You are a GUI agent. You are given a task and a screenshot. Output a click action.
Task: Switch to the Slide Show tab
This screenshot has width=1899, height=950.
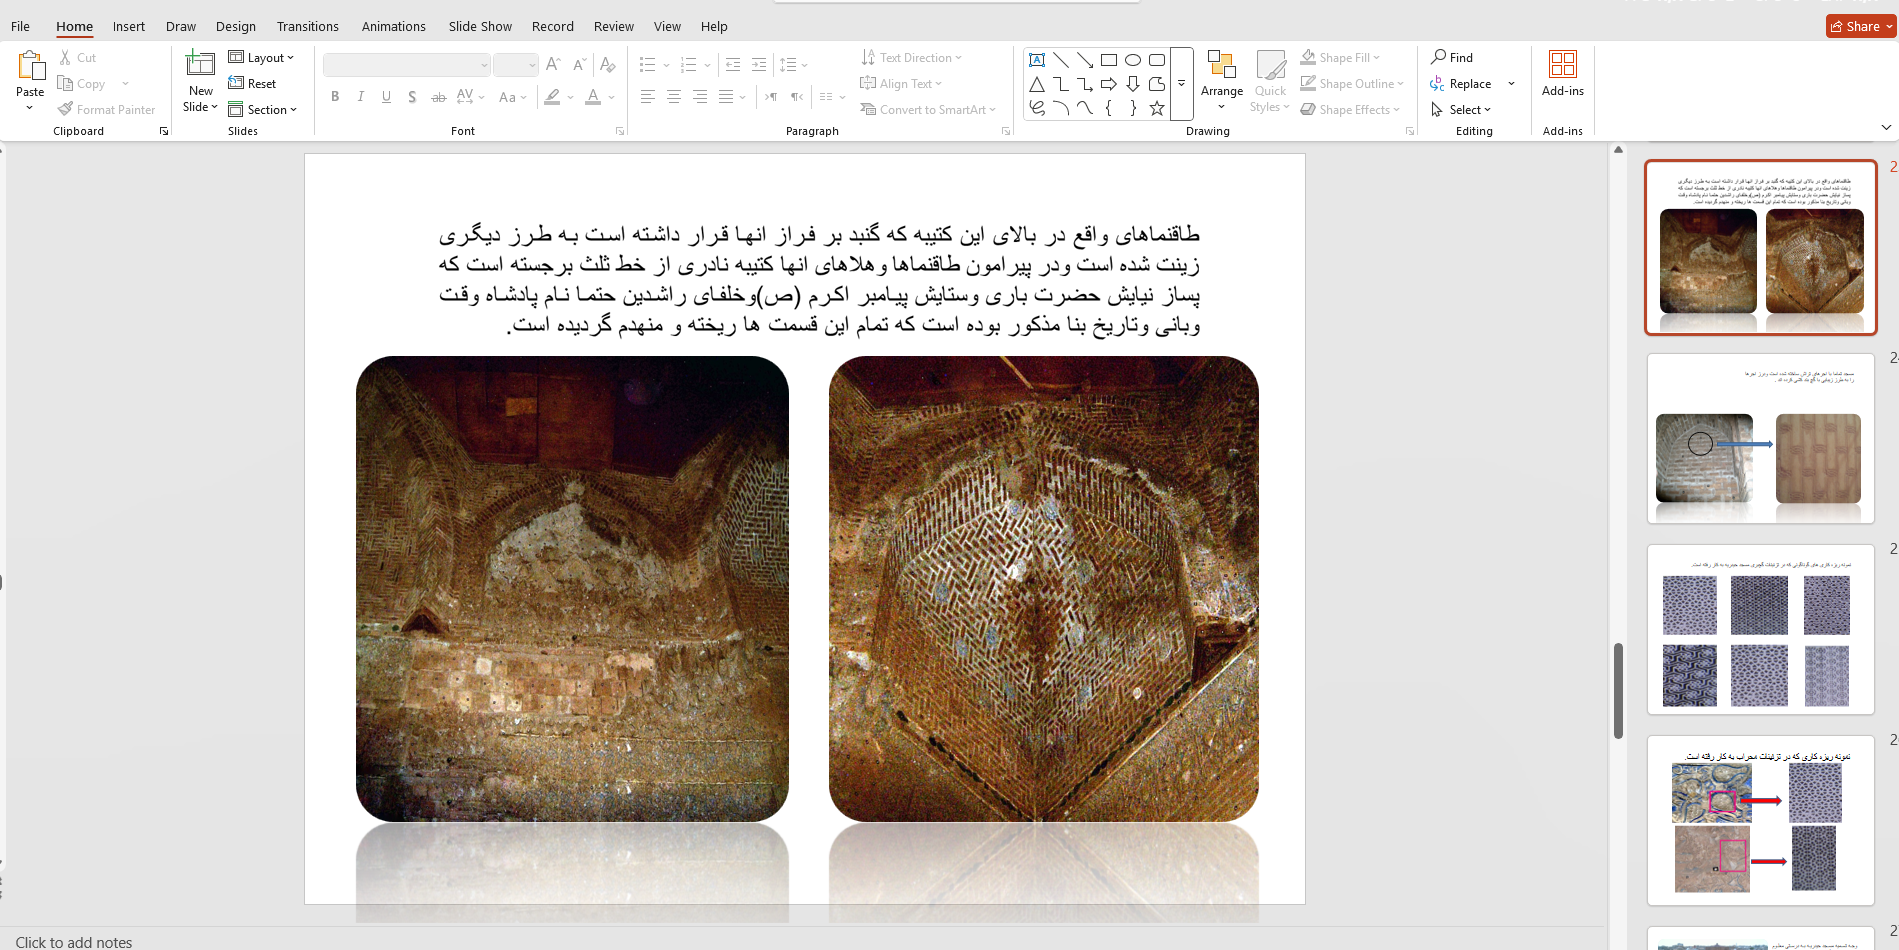click(x=480, y=27)
